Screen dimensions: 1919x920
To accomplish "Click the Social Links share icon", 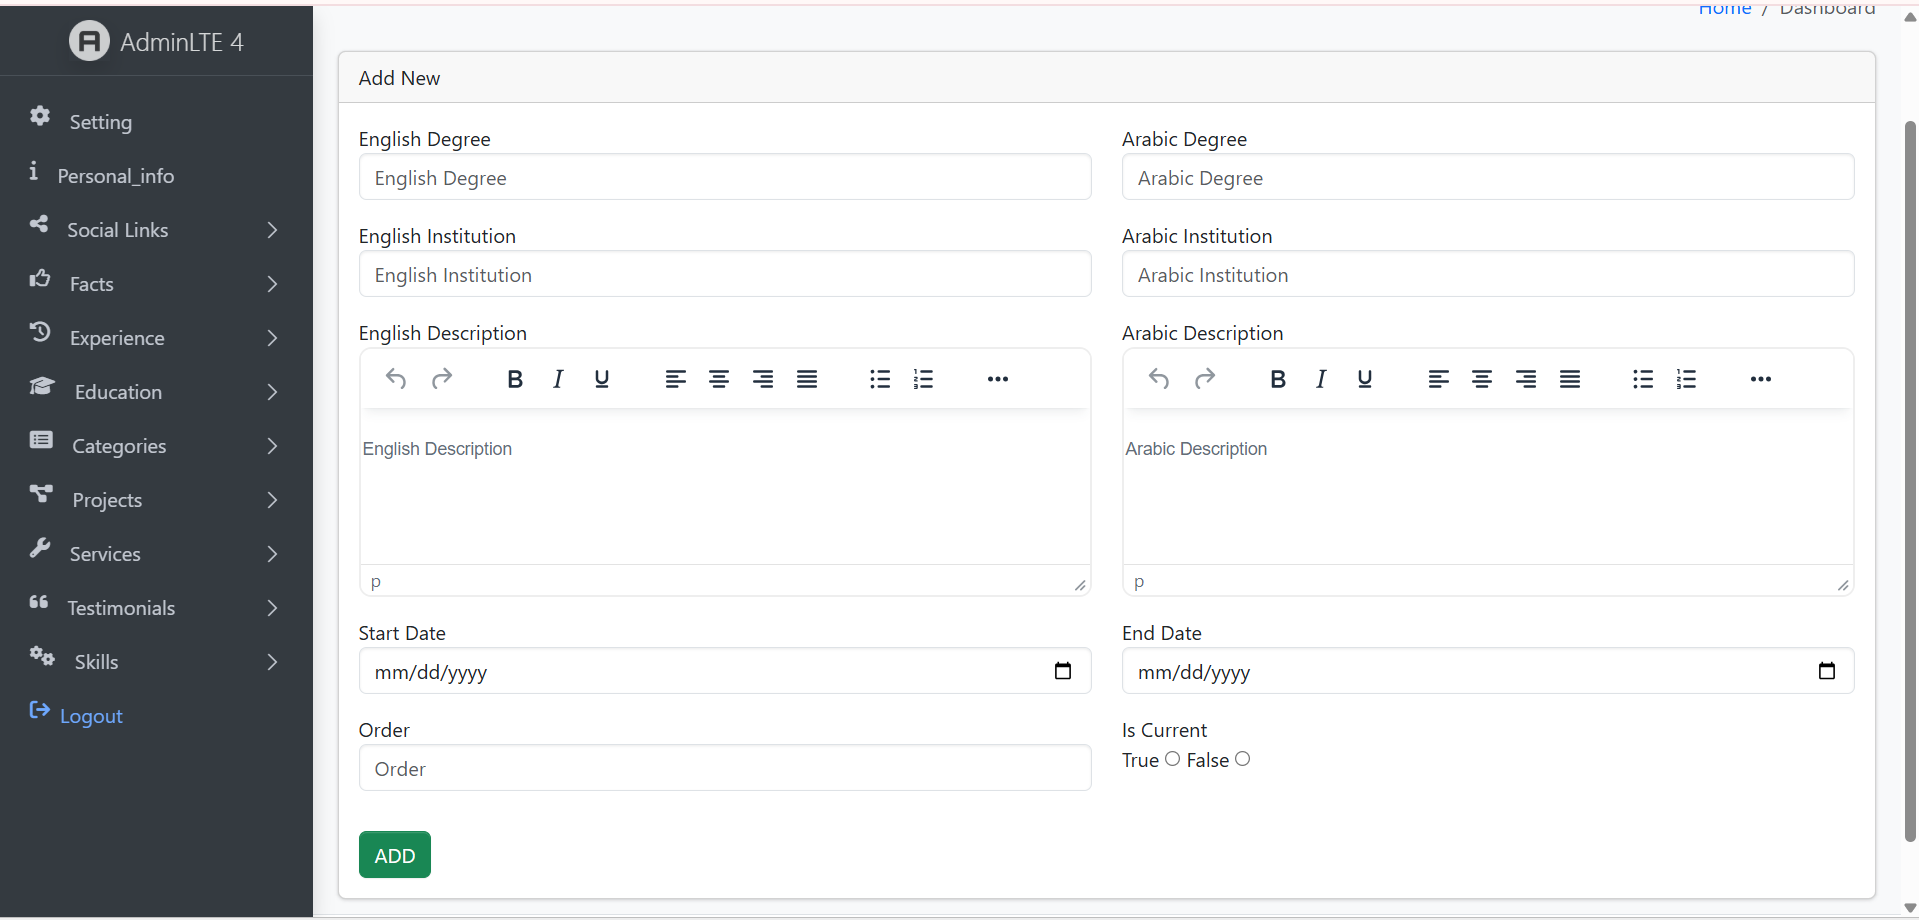I will point(39,223).
